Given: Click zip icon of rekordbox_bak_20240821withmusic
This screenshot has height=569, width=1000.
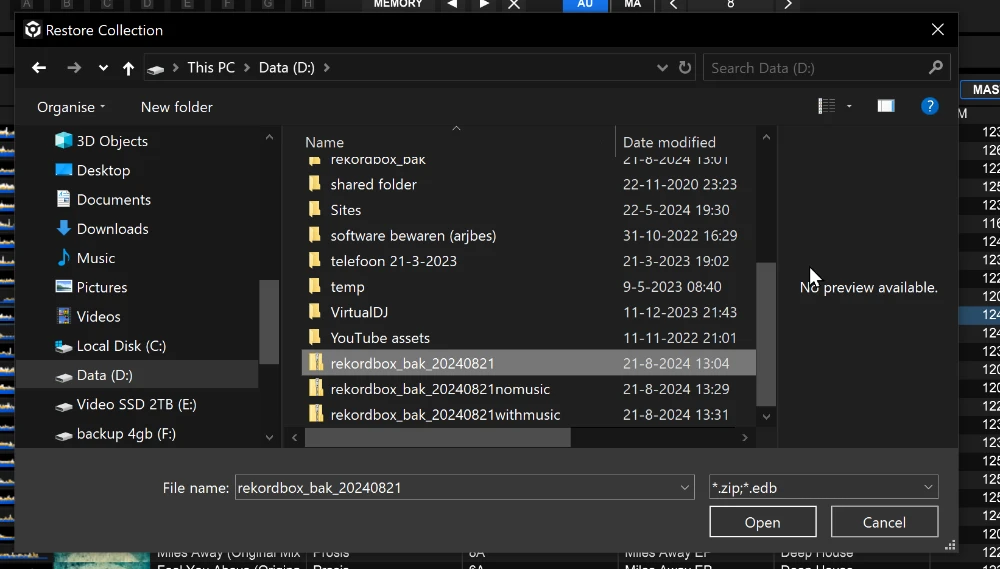Looking at the screenshot, I should [x=316, y=413].
